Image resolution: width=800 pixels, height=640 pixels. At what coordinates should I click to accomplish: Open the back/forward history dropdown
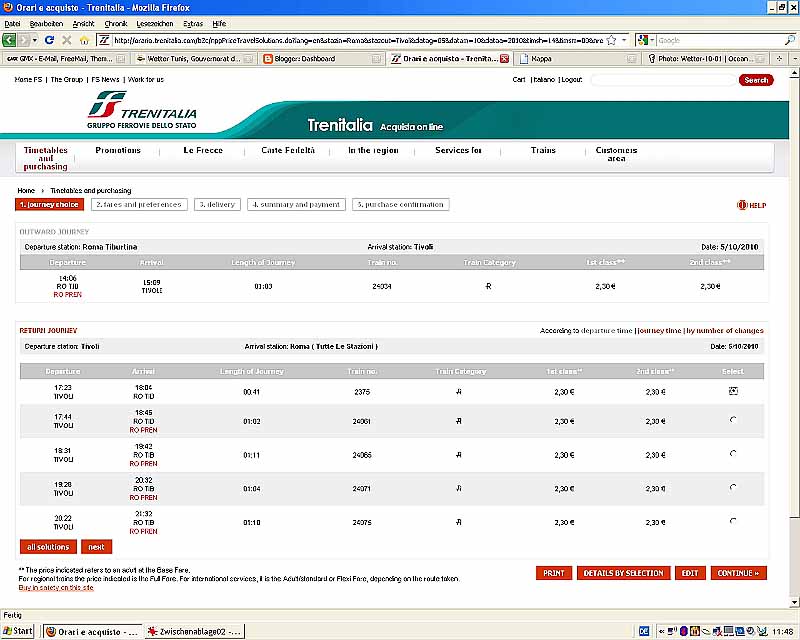35,40
